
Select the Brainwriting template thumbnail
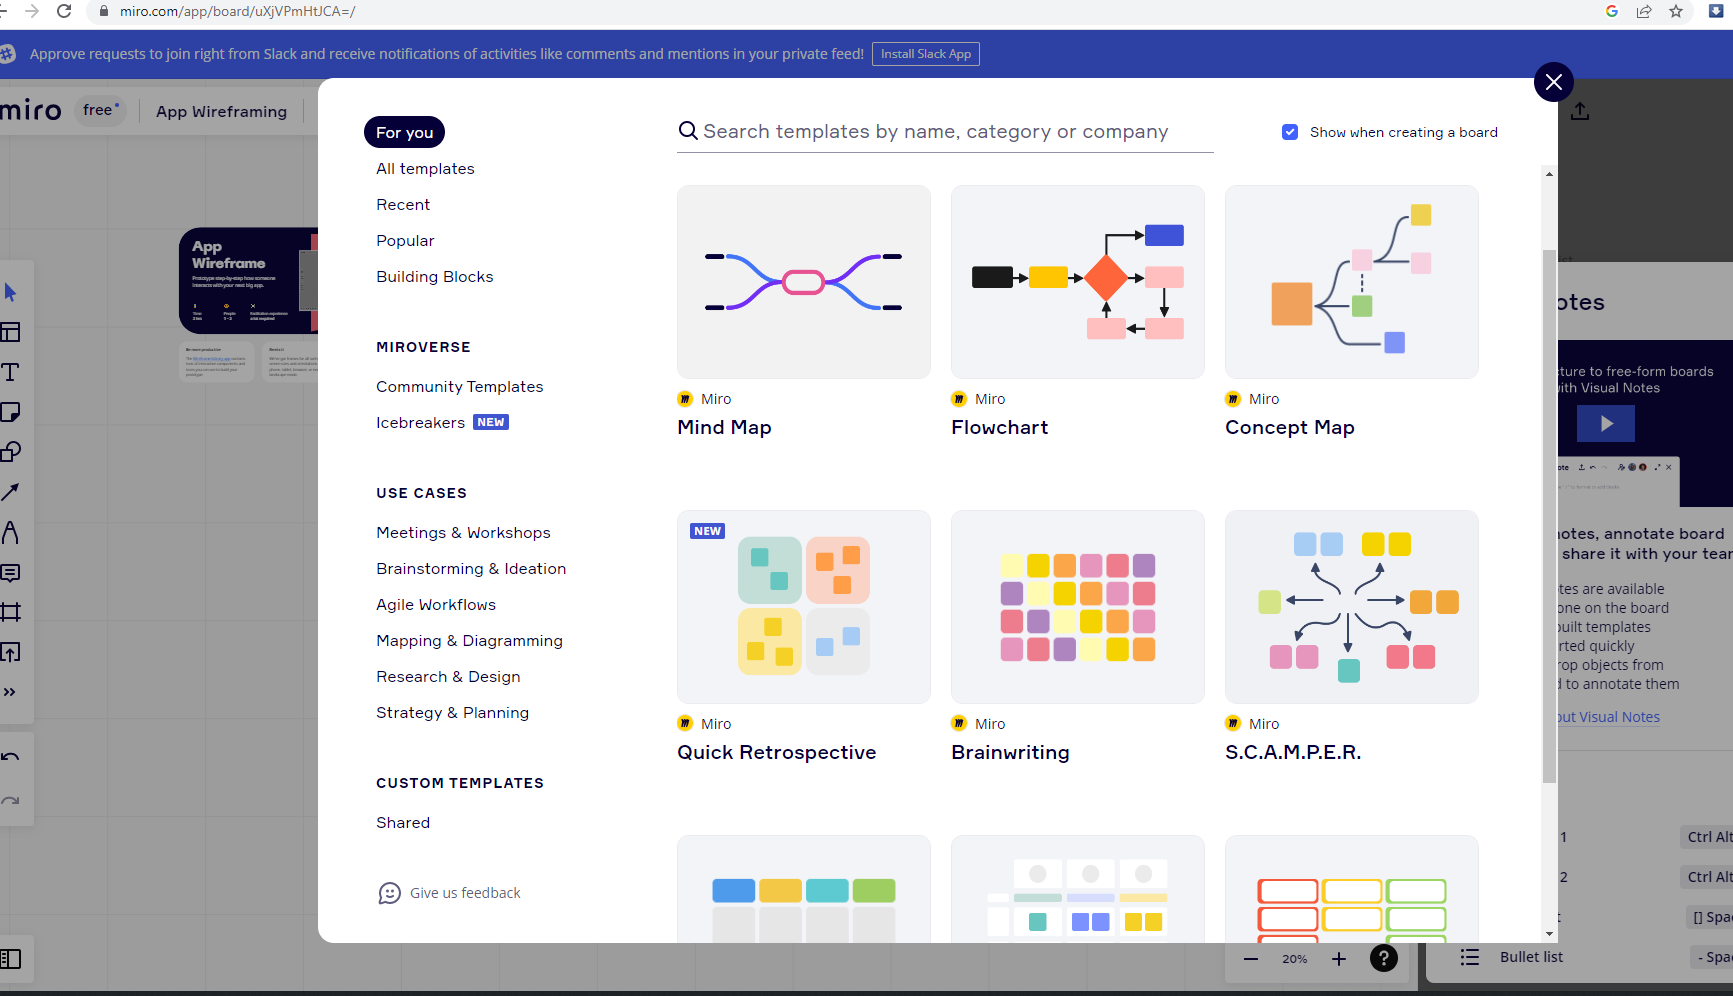click(x=1078, y=607)
